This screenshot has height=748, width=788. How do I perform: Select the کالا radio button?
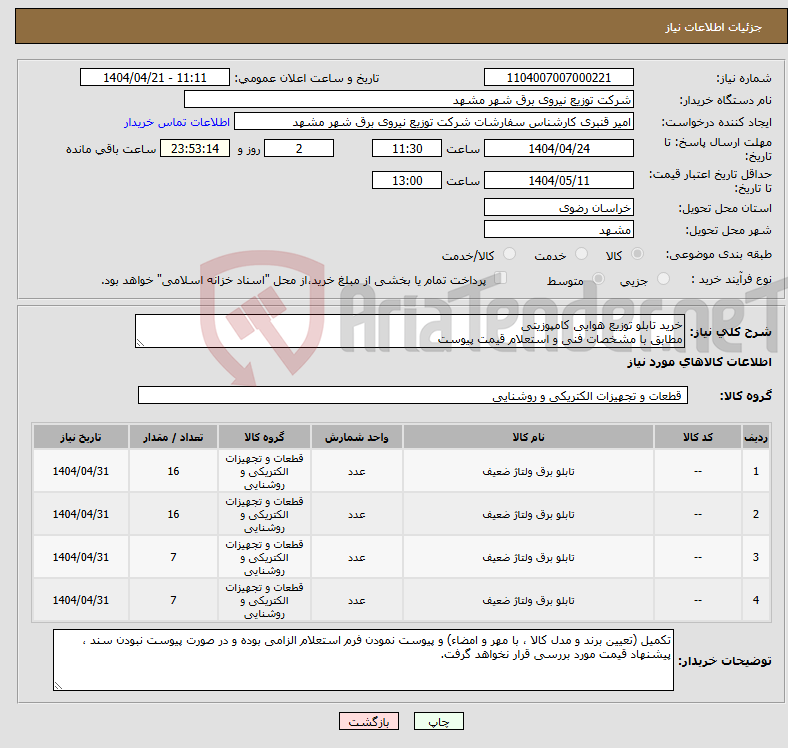[637, 254]
